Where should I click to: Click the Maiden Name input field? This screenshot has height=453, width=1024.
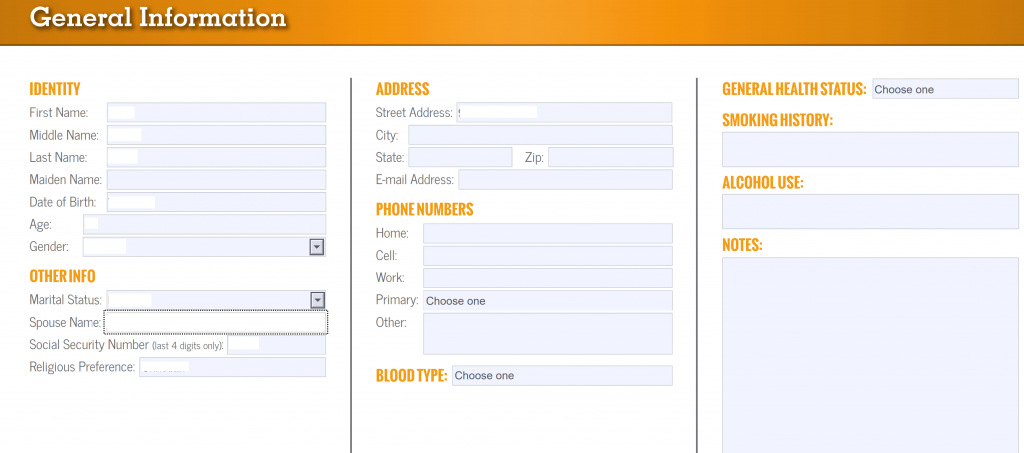(x=216, y=180)
